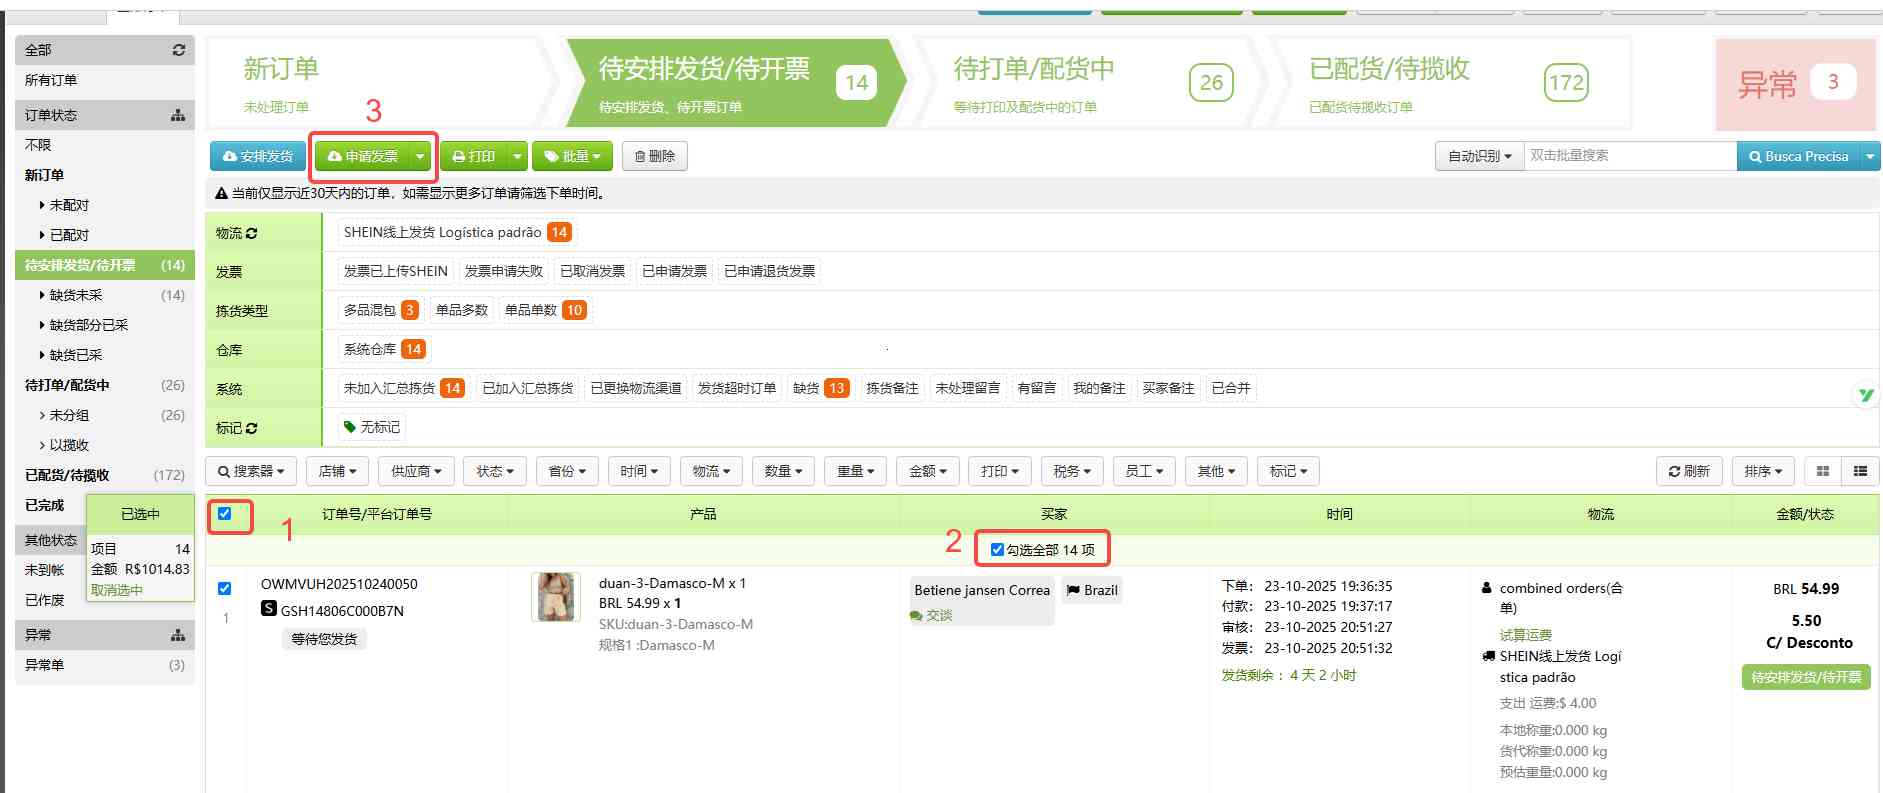Click the 试算运费 link
The height and width of the screenshot is (793, 1883).
coord(1526,635)
